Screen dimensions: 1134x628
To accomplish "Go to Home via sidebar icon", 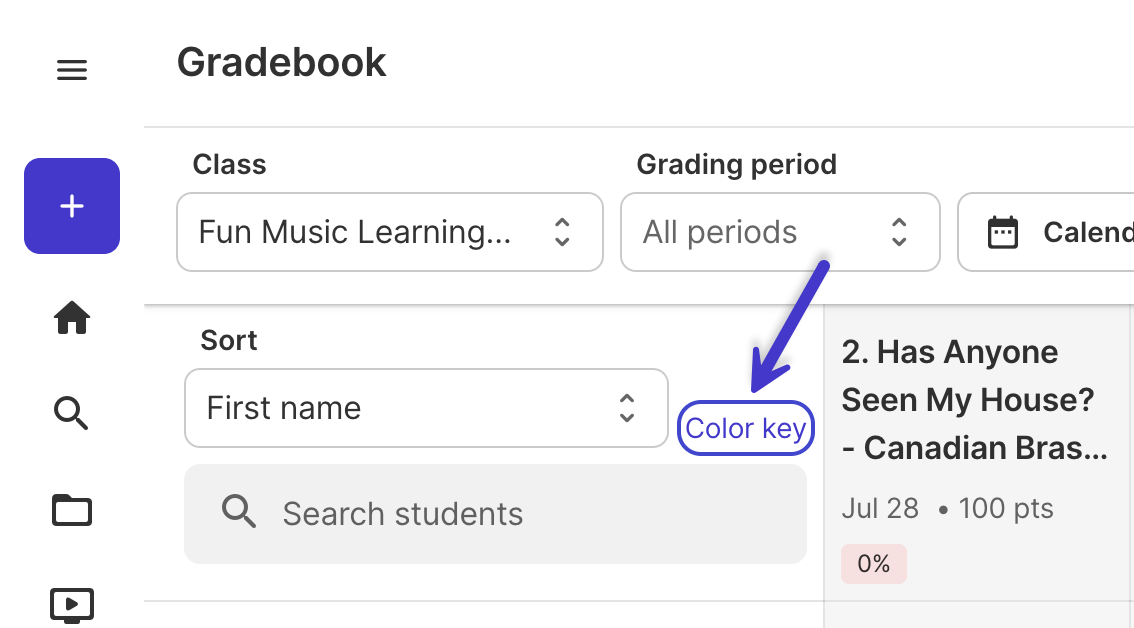I will click(72, 318).
